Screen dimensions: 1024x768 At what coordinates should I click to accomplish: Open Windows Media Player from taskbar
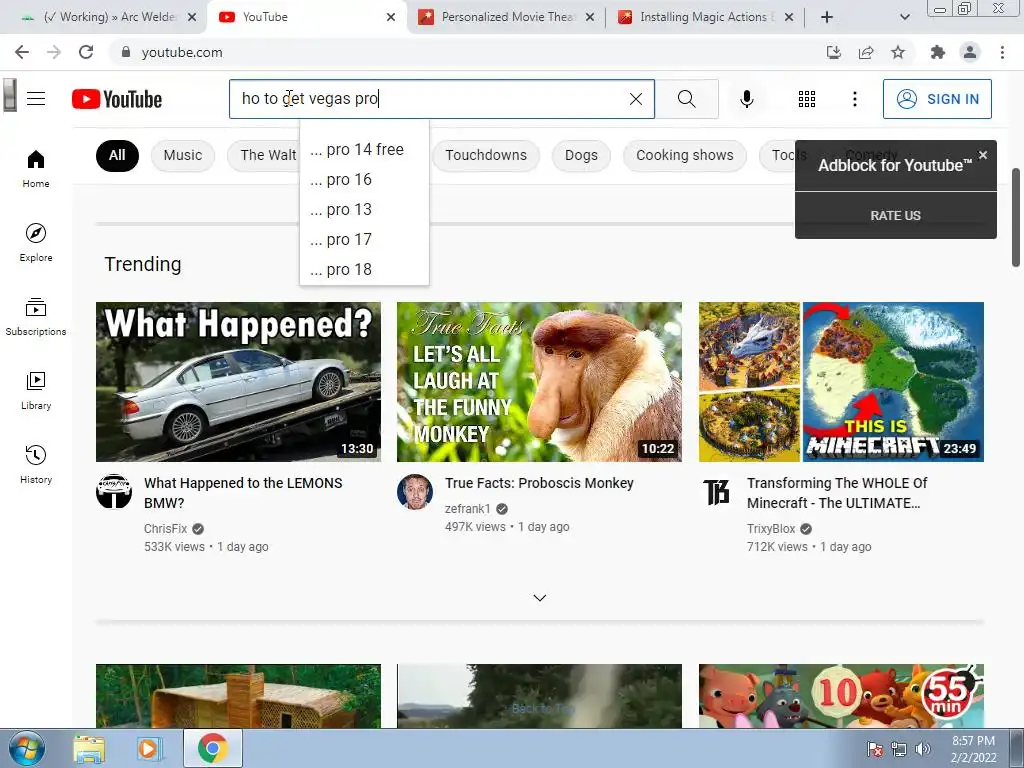[x=148, y=748]
